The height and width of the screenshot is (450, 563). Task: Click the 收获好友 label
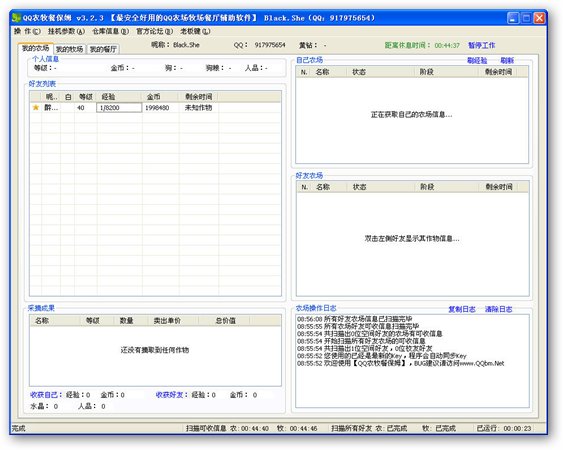pyautogui.click(x=172, y=395)
